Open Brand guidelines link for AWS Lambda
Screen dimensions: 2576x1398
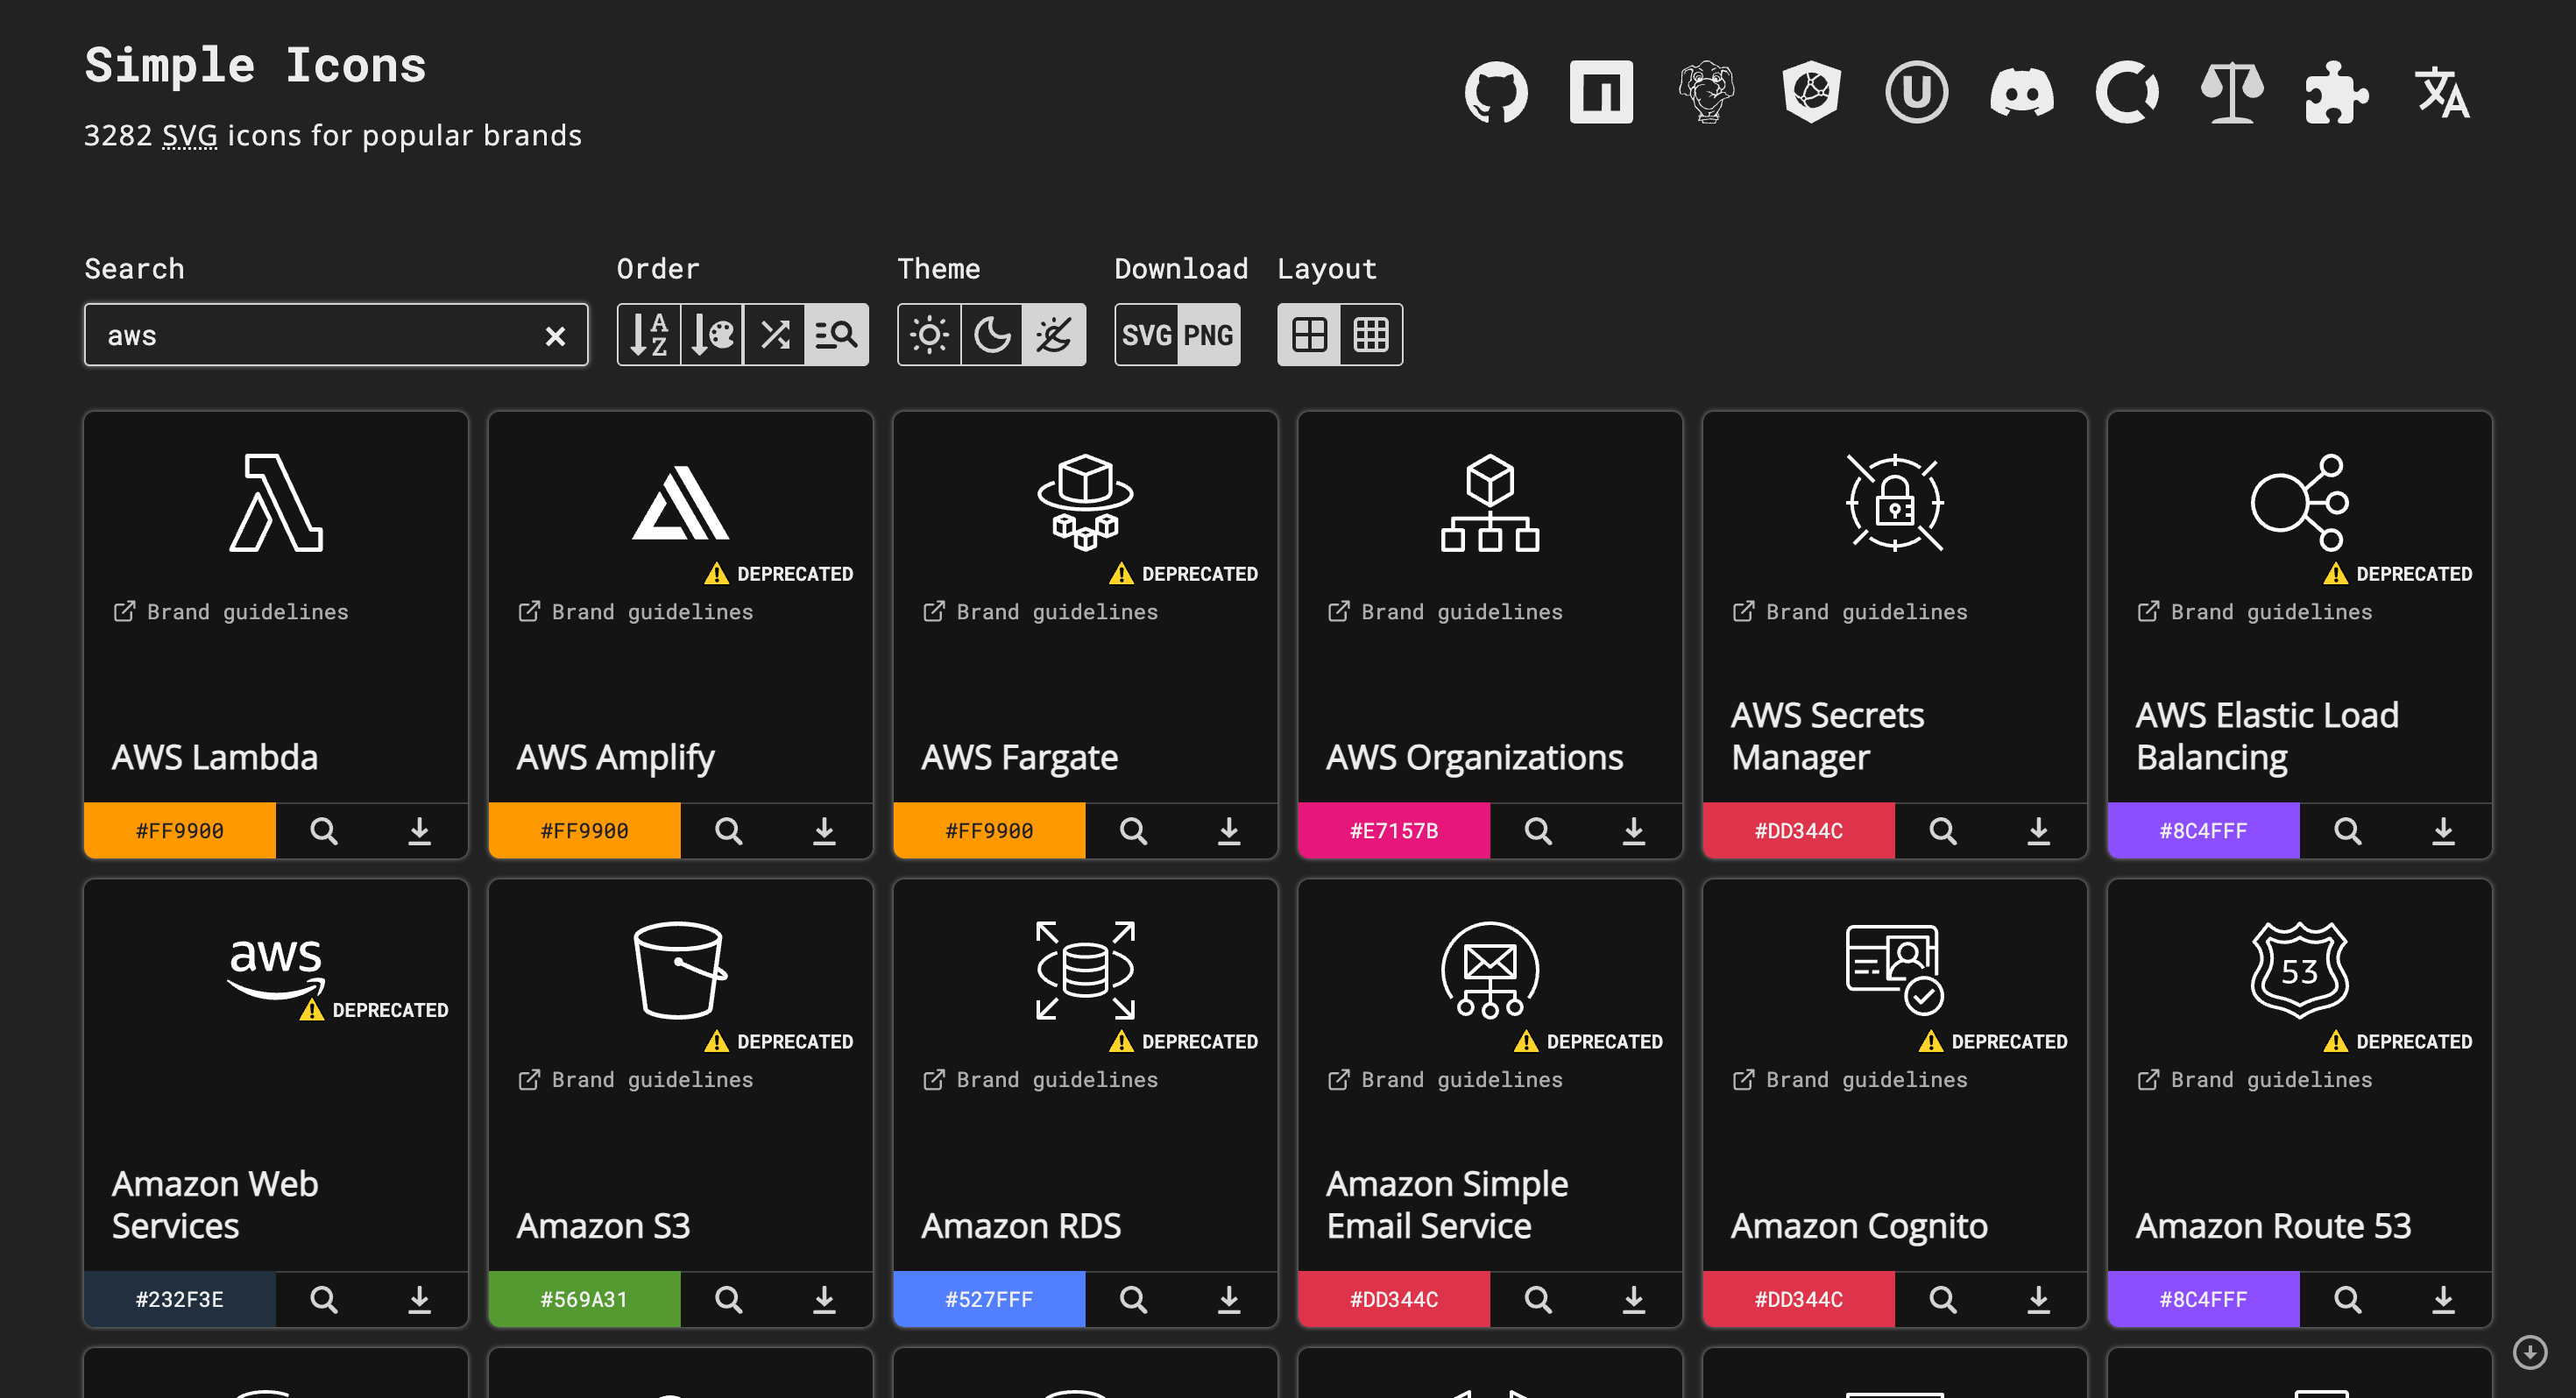pos(231,611)
